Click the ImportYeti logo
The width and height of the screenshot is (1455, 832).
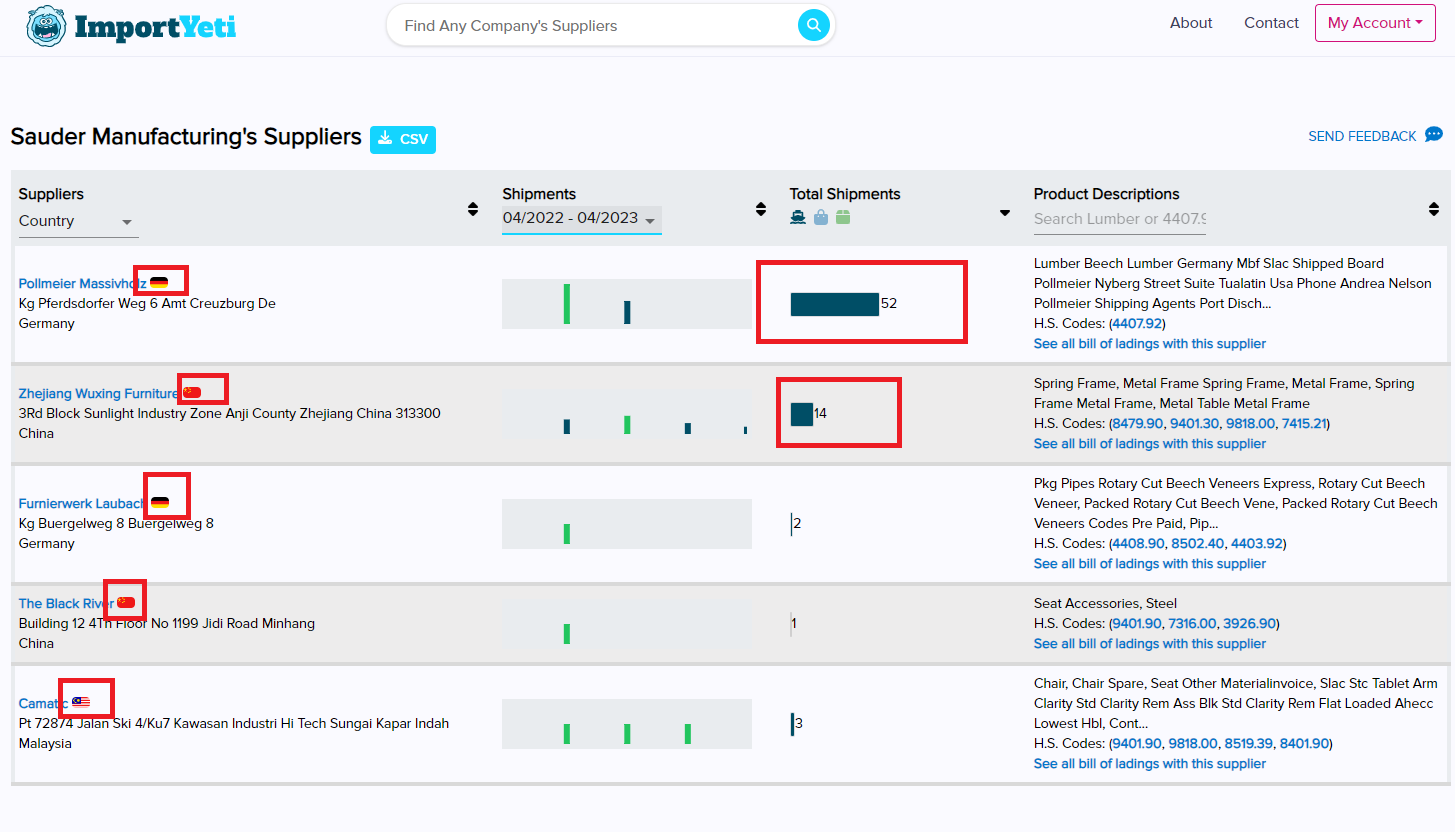tap(132, 27)
